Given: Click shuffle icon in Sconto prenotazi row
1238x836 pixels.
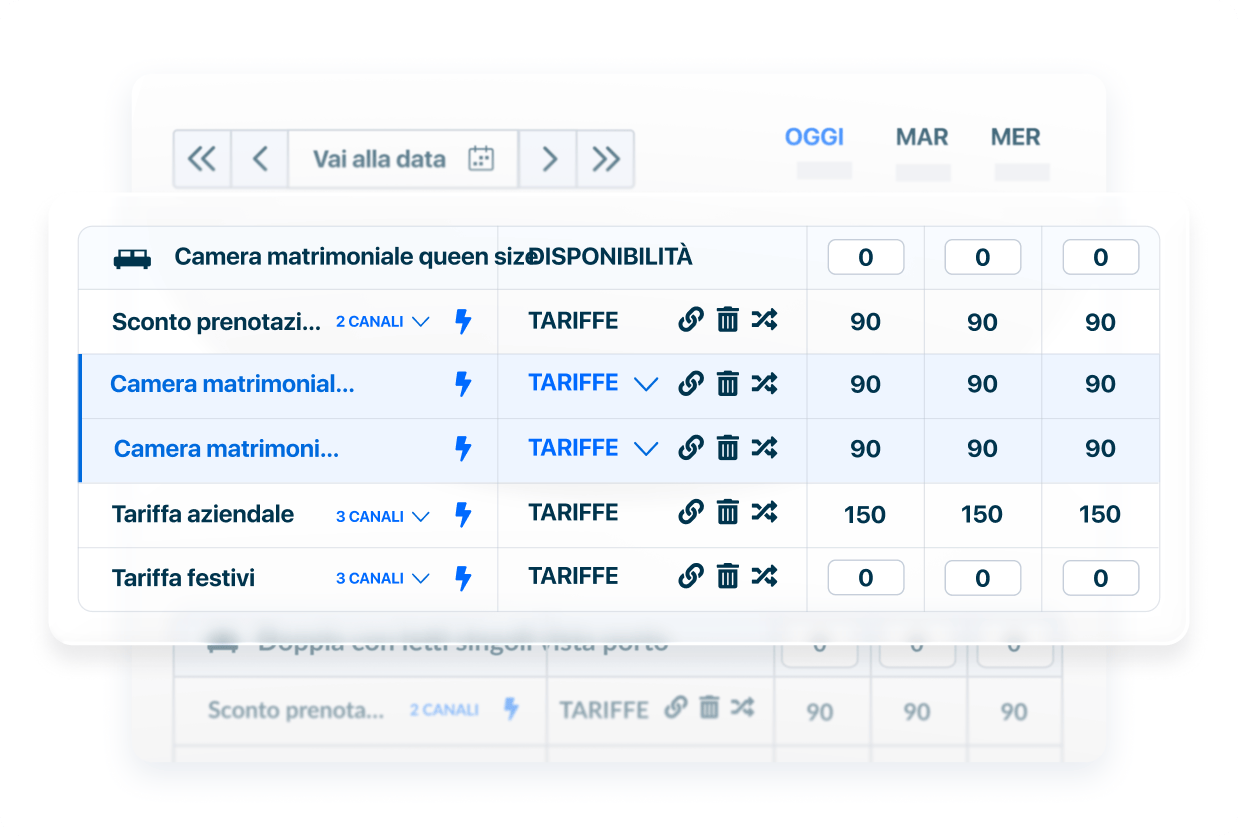Looking at the screenshot, I should [764, 320].
